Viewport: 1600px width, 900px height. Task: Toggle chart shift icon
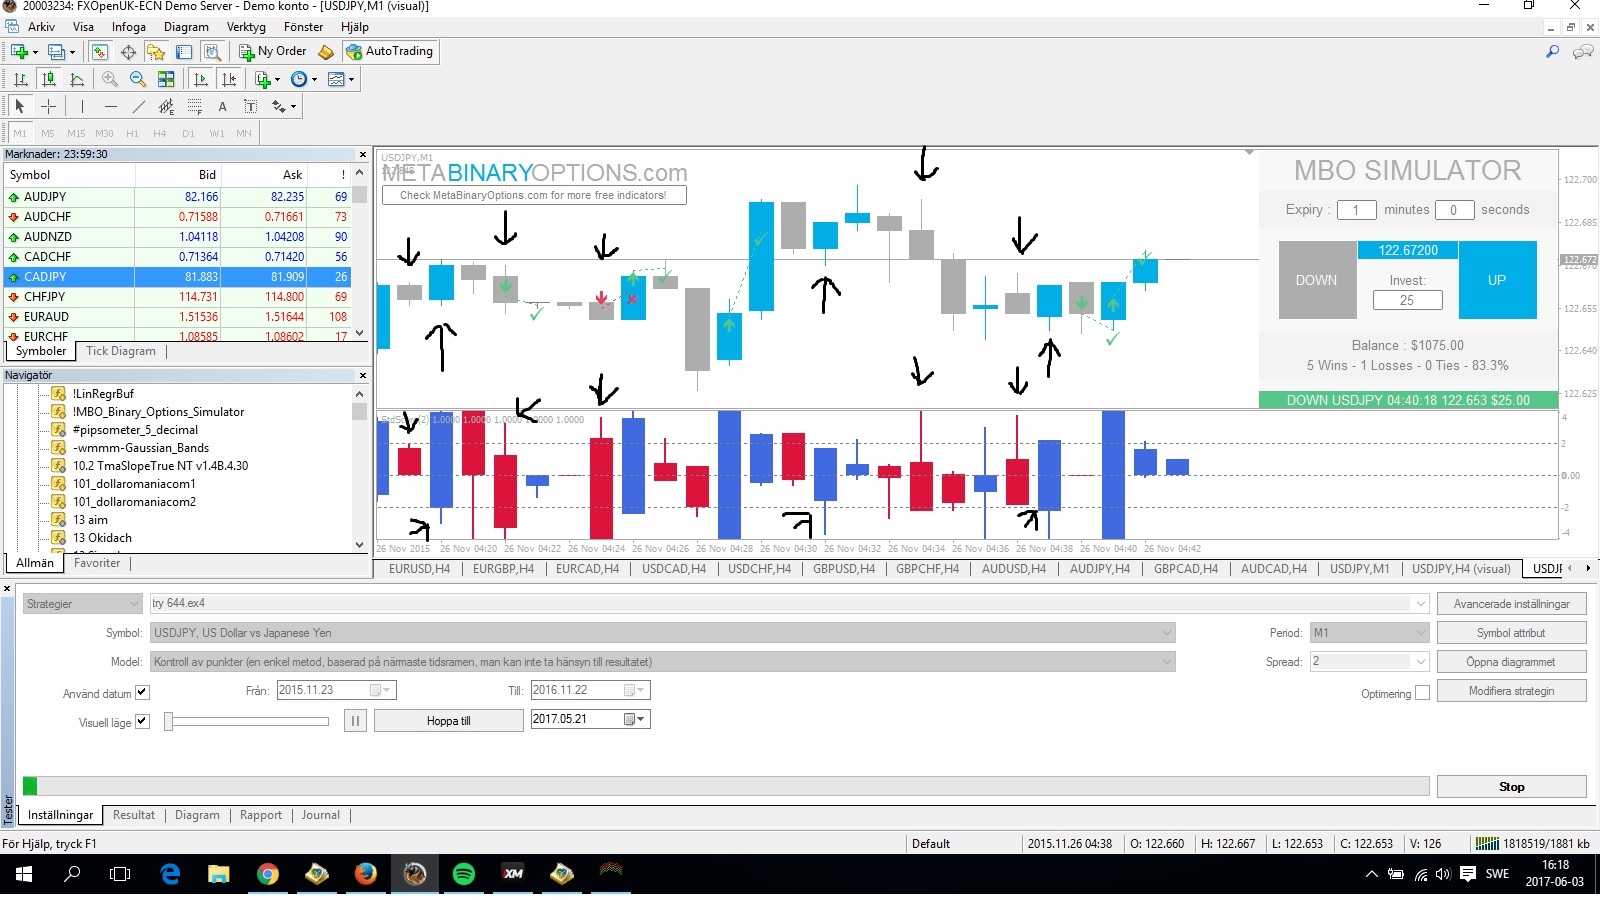(229, 79)
